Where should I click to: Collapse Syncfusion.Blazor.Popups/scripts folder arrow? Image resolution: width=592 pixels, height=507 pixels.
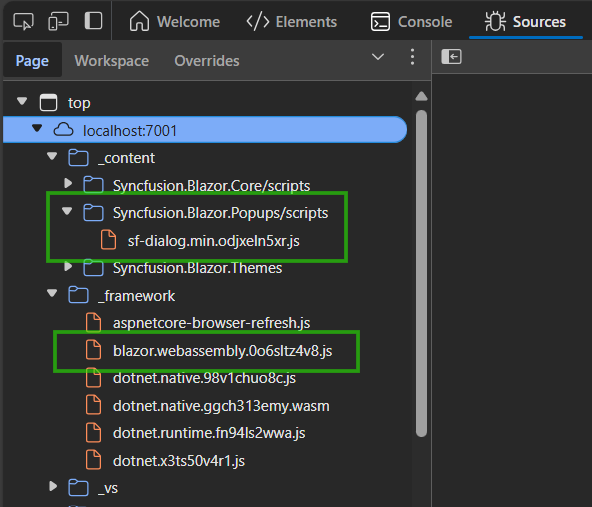point(67,211)
